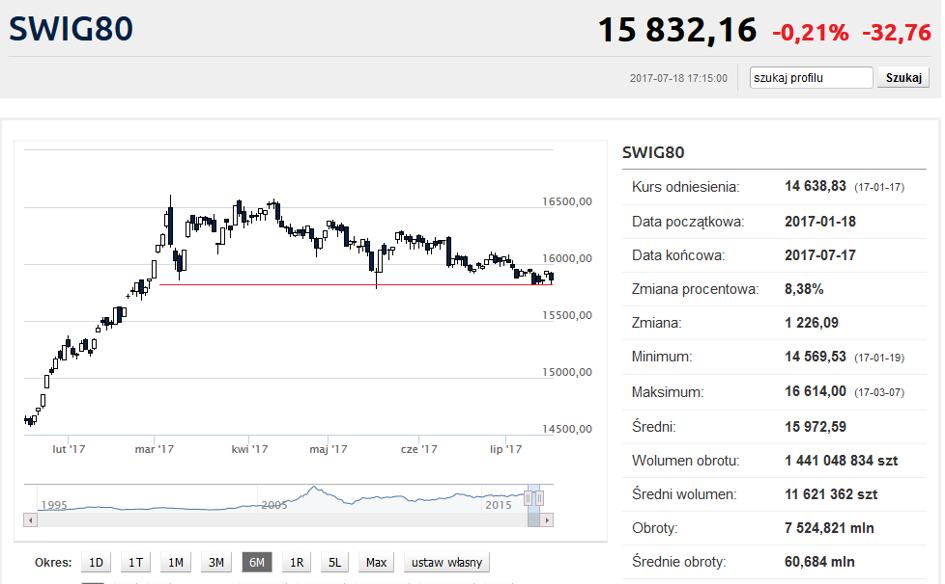This screenshot has height=584, width=945.
Task: Switch chart range to 3M
Action: pos(215,562)
